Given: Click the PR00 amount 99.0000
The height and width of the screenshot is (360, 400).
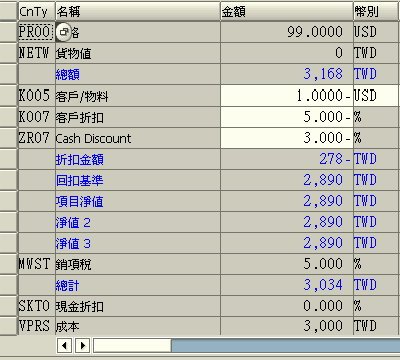Looking at the screenshot, I should pos(315,32).
